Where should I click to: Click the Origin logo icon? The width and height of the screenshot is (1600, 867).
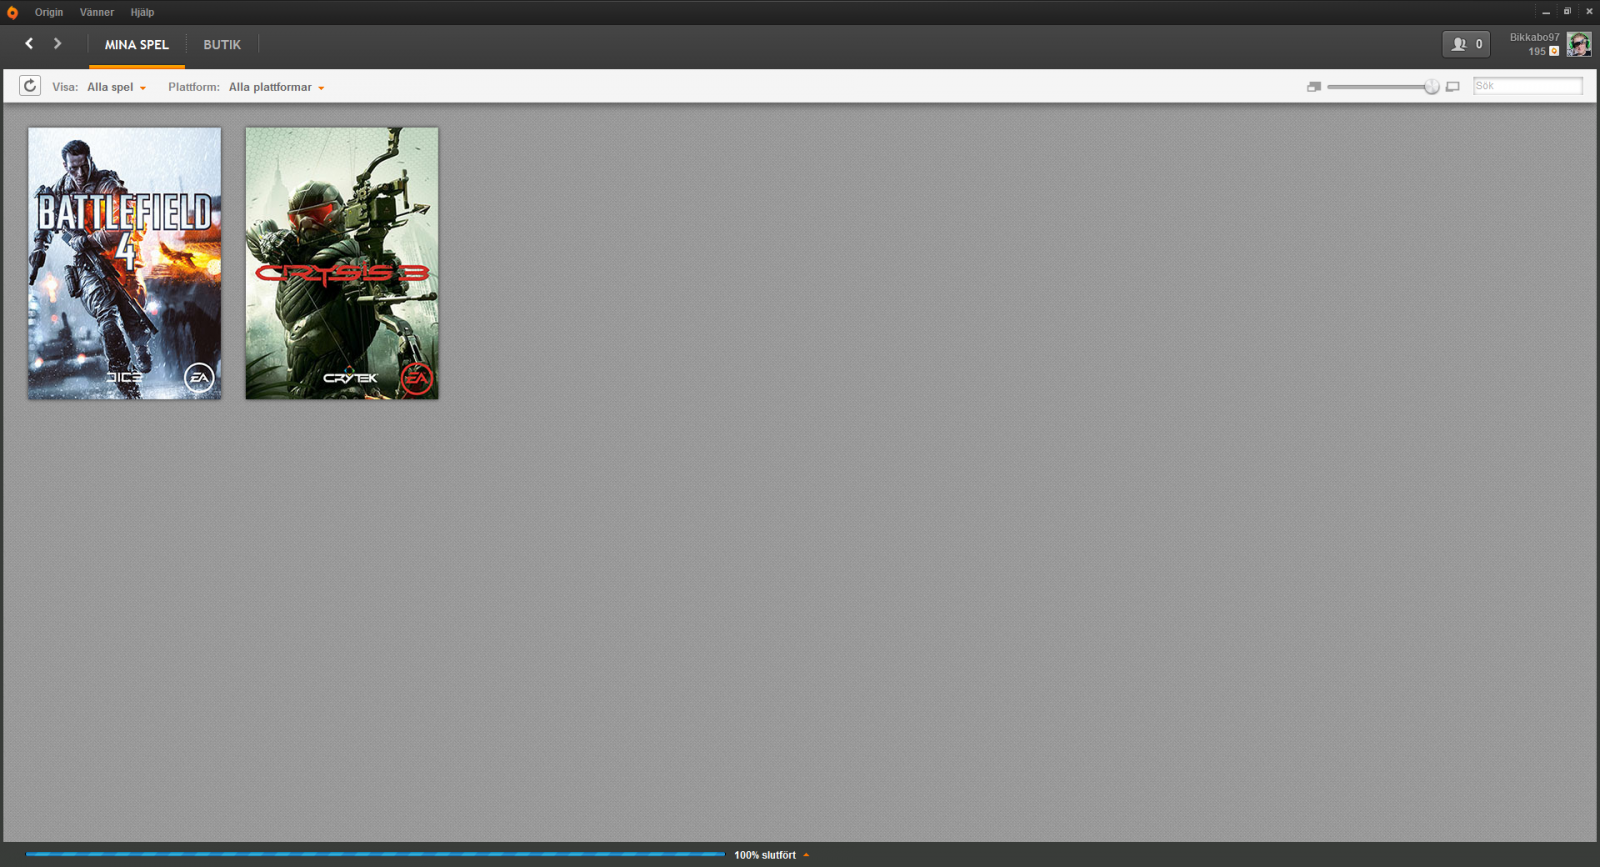(12, 13)
